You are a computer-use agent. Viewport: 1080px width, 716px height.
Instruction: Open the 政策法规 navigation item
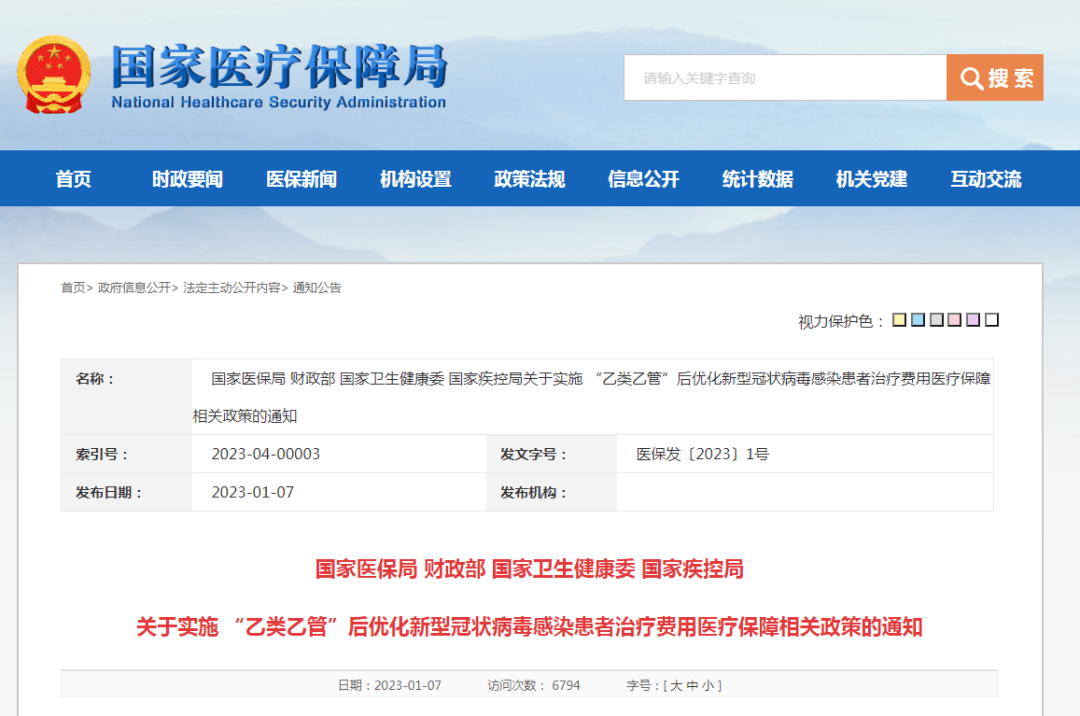[x=530, y=179]
